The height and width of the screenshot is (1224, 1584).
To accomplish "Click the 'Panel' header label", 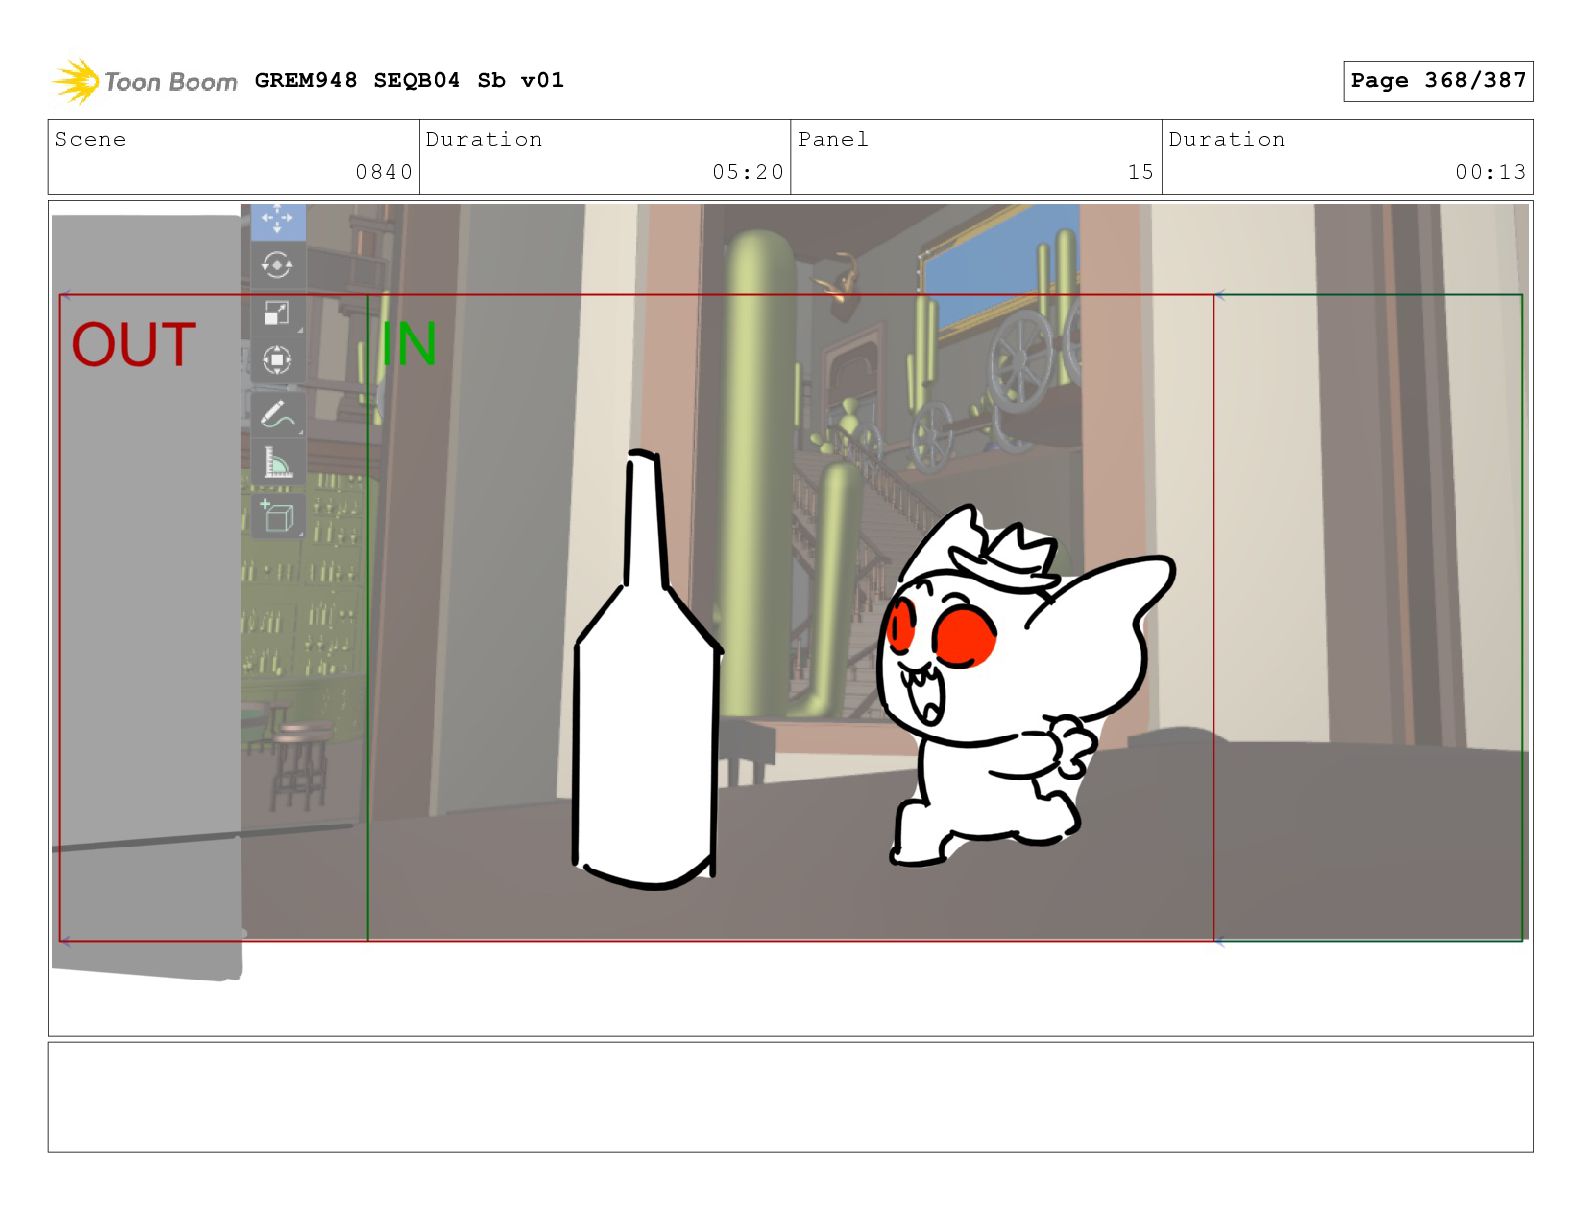I will click(833, 139).
